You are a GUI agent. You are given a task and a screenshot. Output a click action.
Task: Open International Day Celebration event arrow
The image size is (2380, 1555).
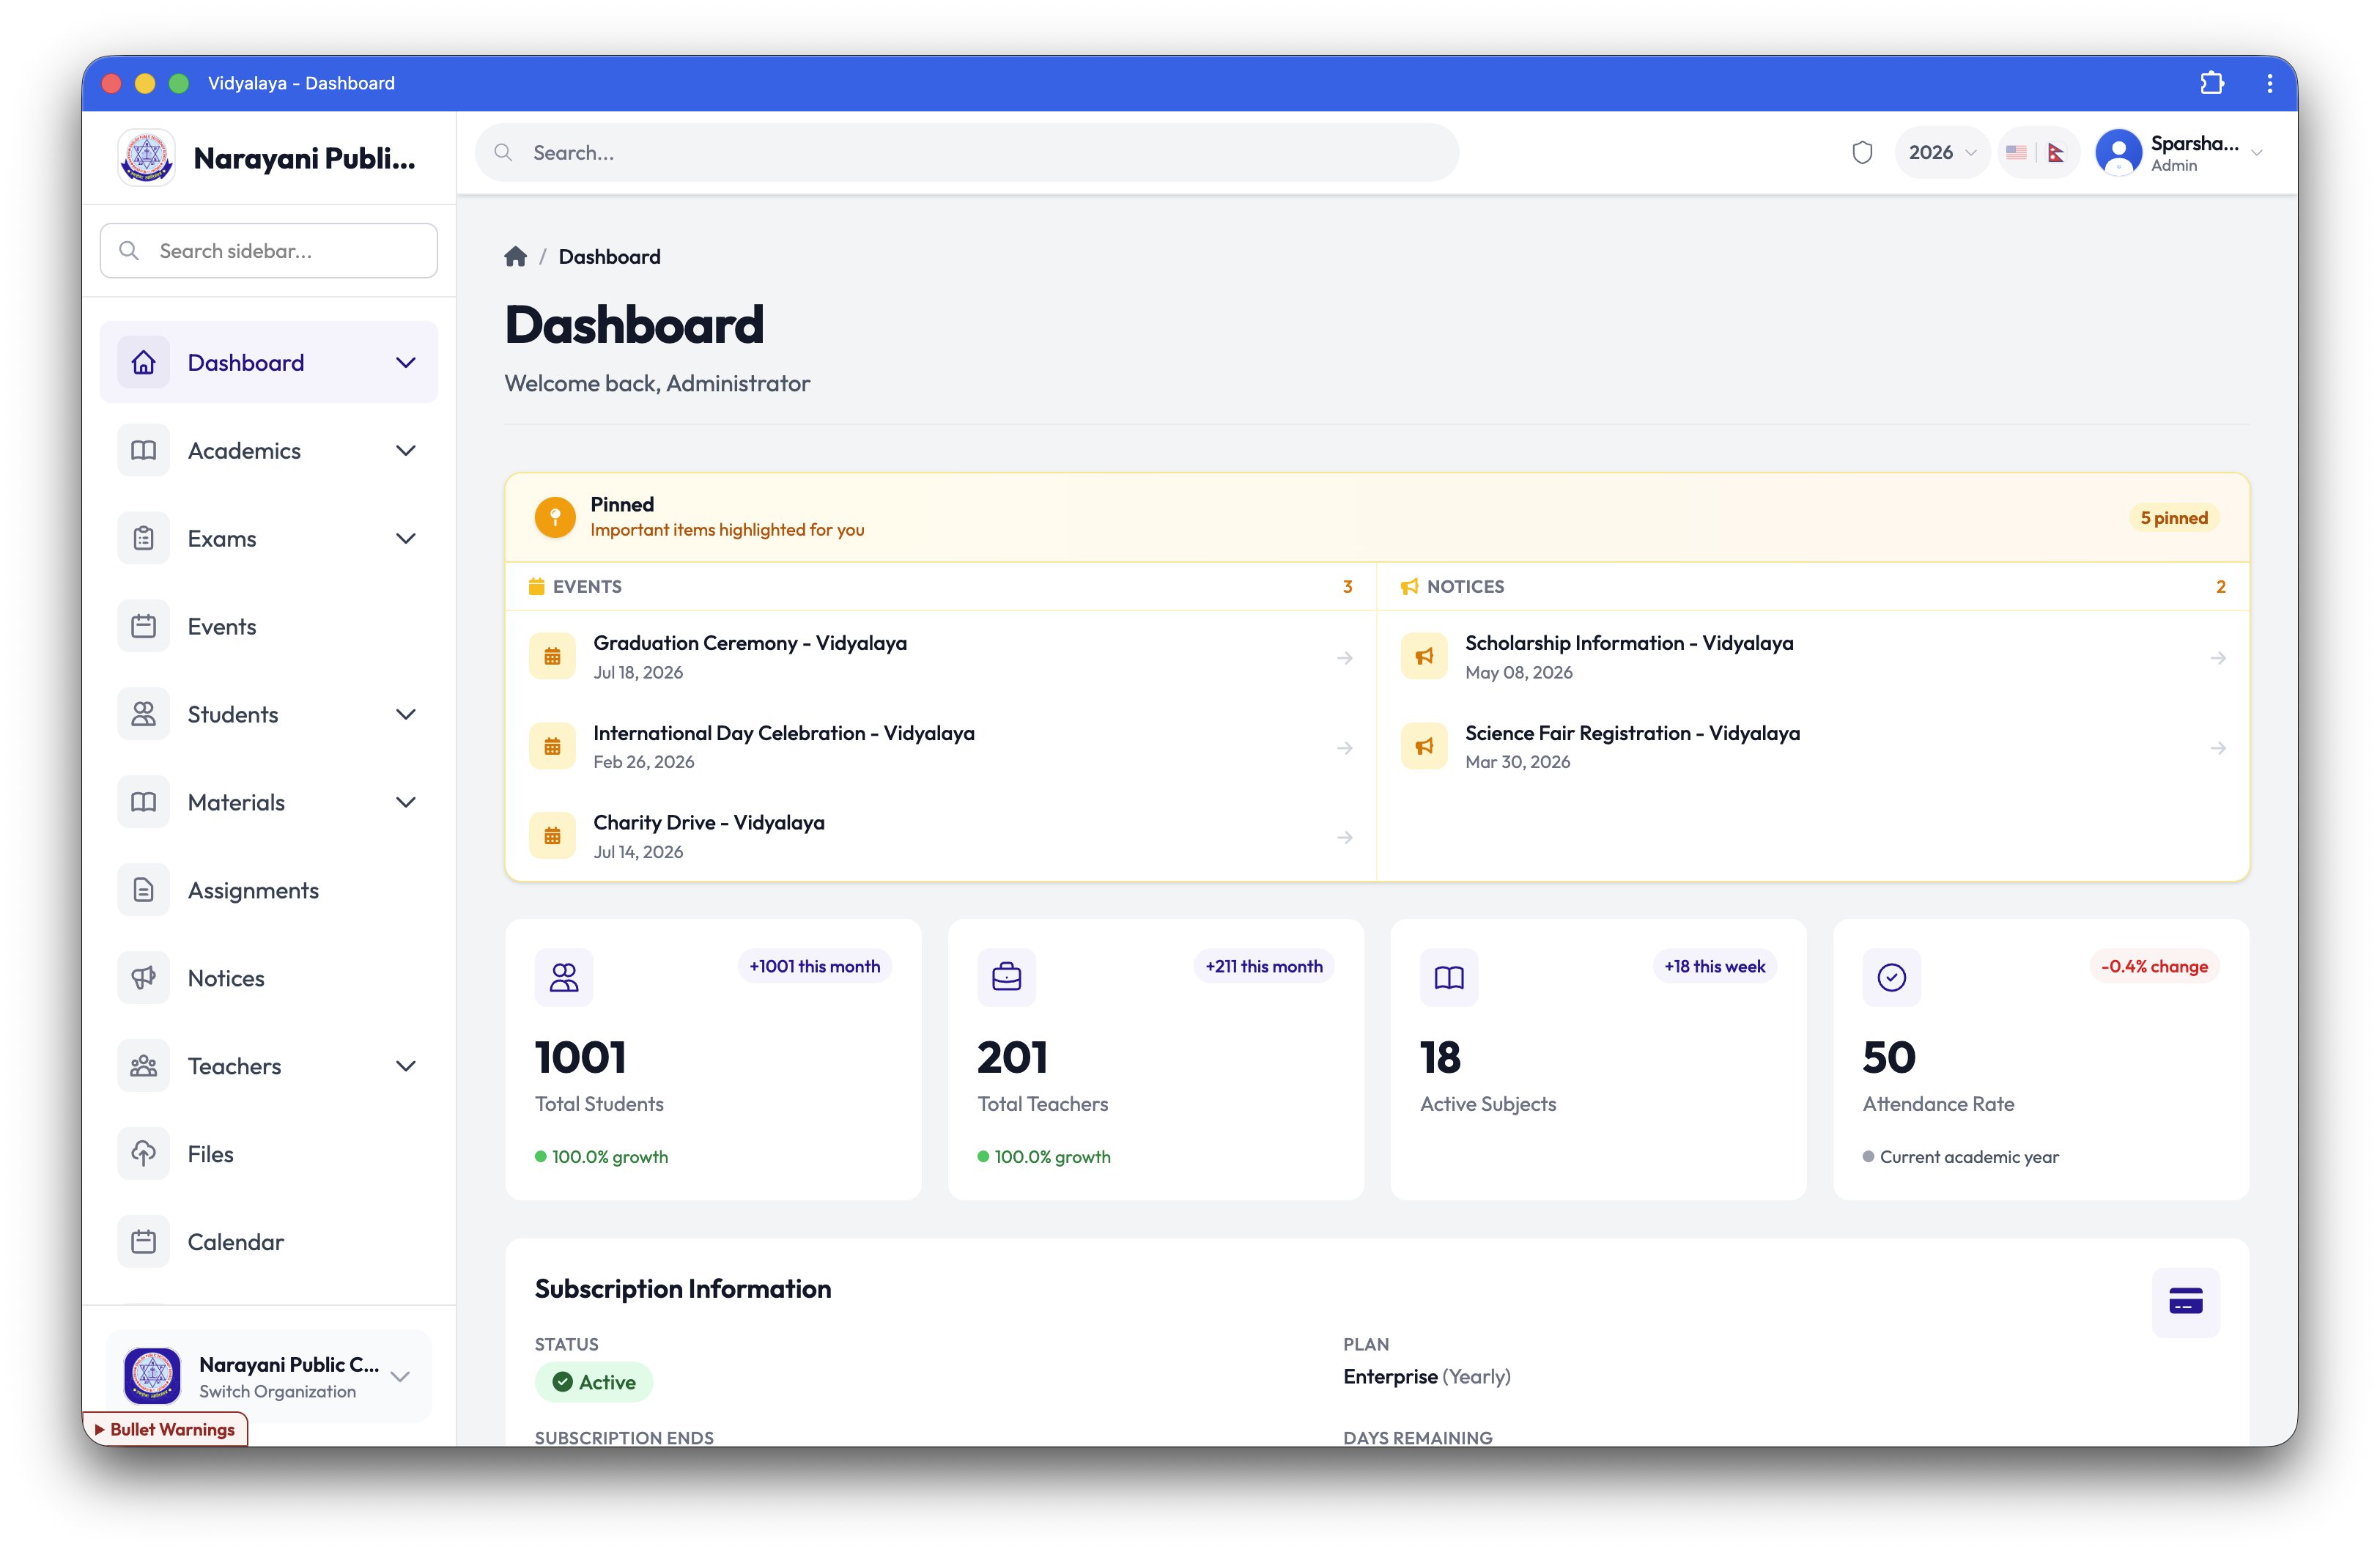1345,748
